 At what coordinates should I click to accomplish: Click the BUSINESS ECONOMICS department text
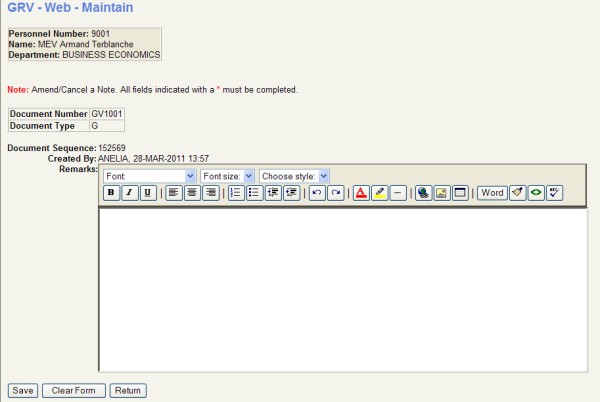[111, 55]
